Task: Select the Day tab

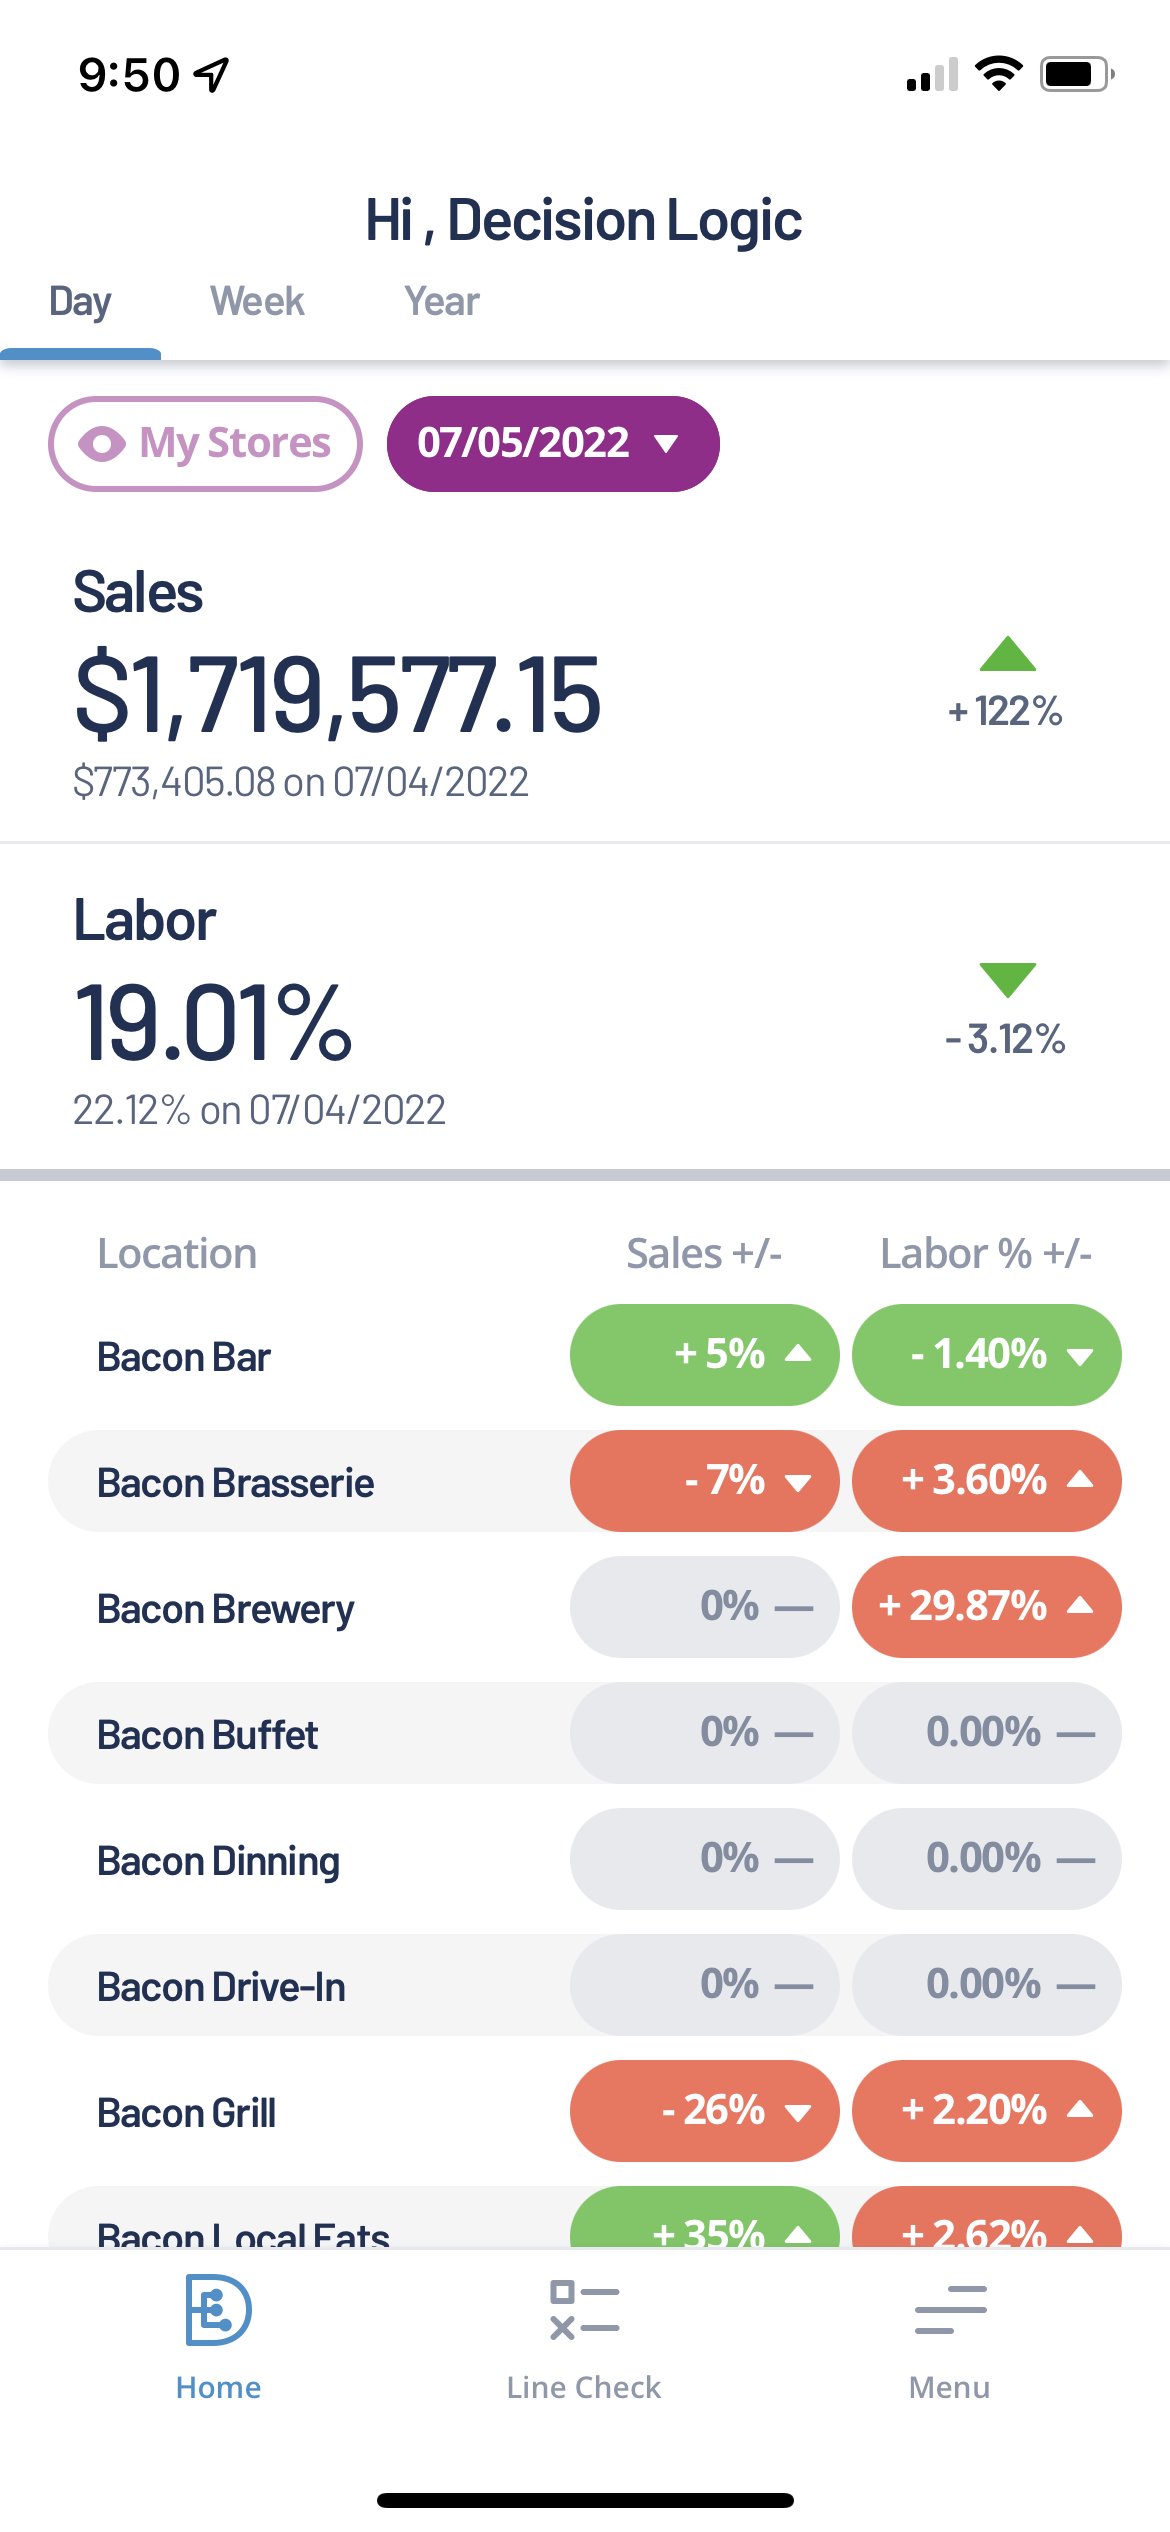Action: click(80, 302)
